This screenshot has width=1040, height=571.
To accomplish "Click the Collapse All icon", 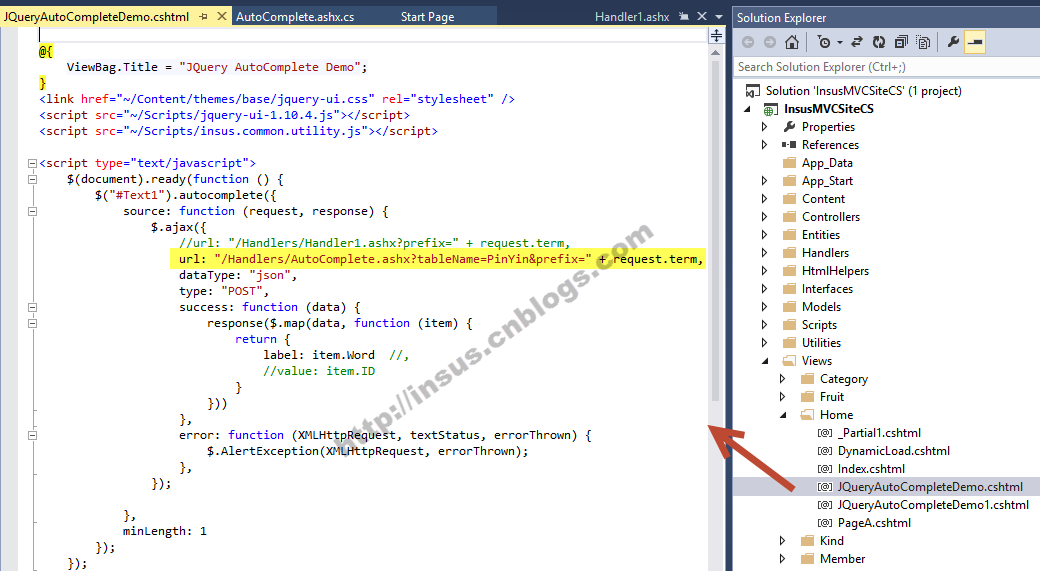I will click(901, 42).
